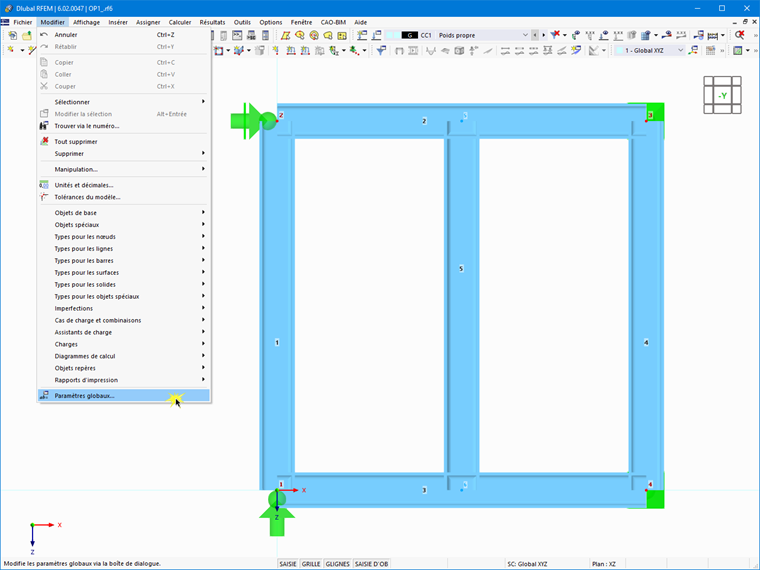The width and height of the screenshot is (760, 570).
Task: Expand Types pour les barres submenu
Action: [x=124, y=261]
